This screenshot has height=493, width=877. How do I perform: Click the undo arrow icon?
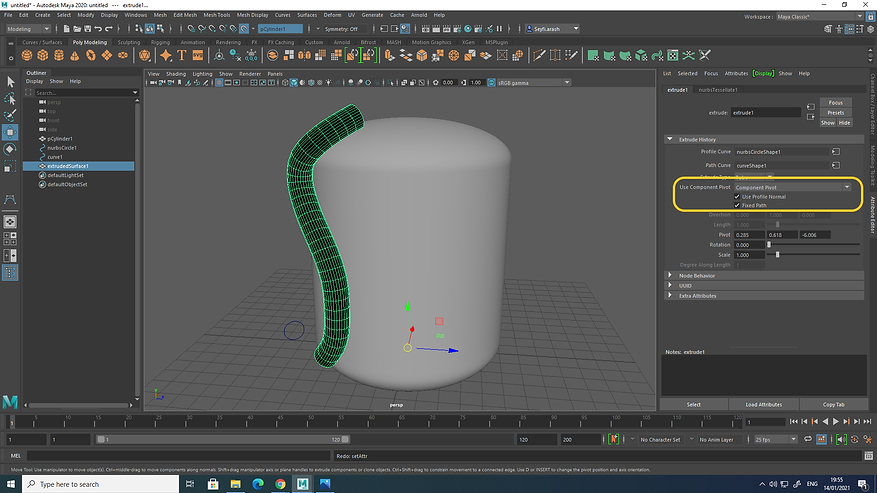tap(98, 29)
